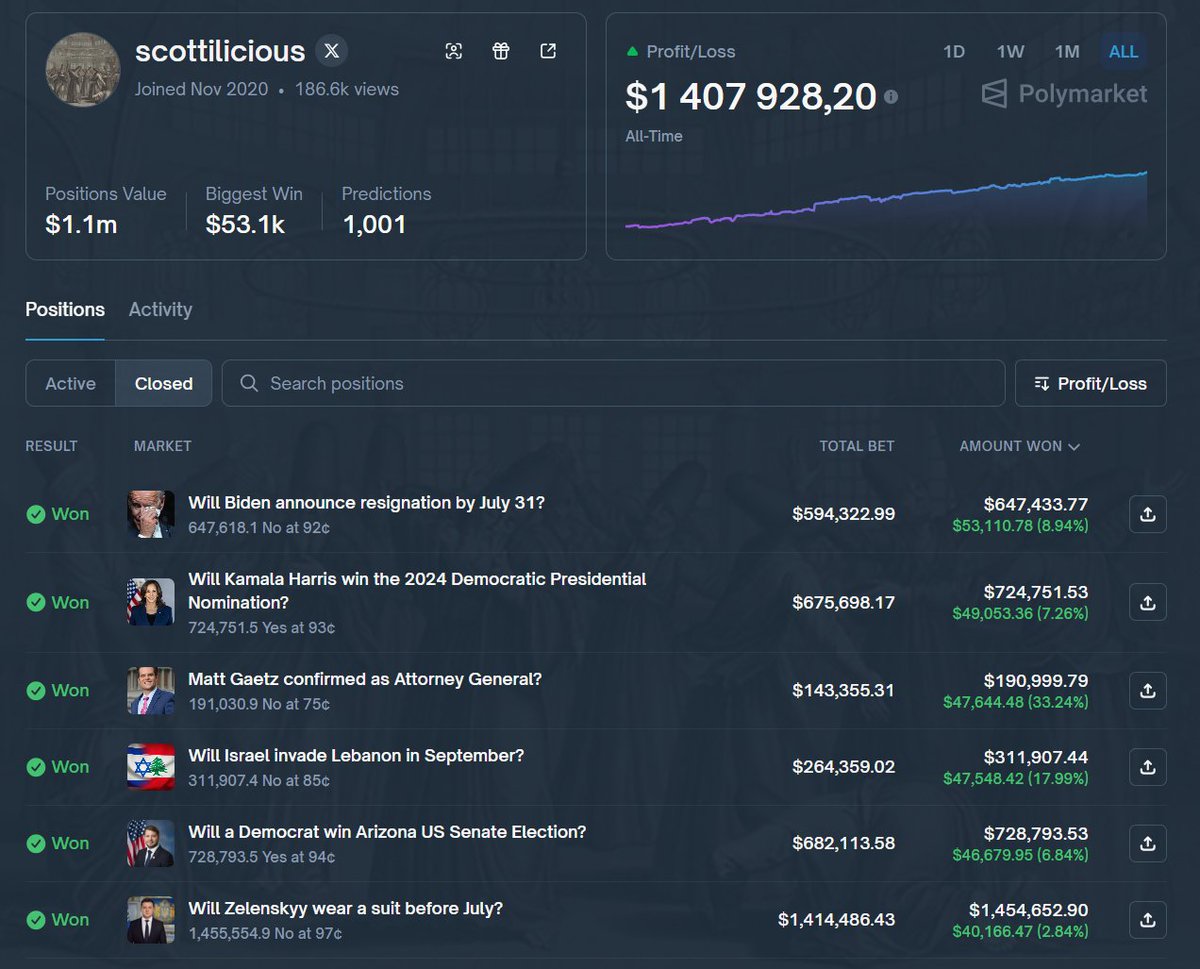Open the external link share icon

[548, 51]
